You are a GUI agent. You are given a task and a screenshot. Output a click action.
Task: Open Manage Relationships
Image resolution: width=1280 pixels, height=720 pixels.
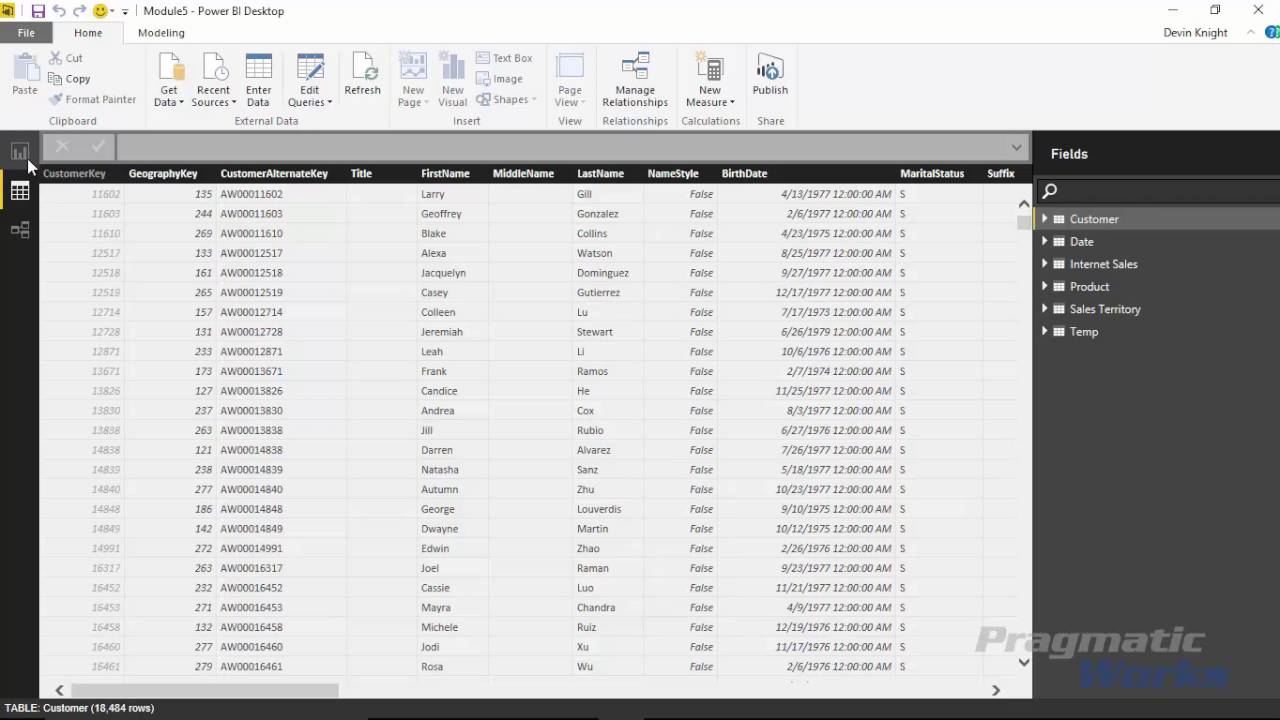(x=635, y=80)
